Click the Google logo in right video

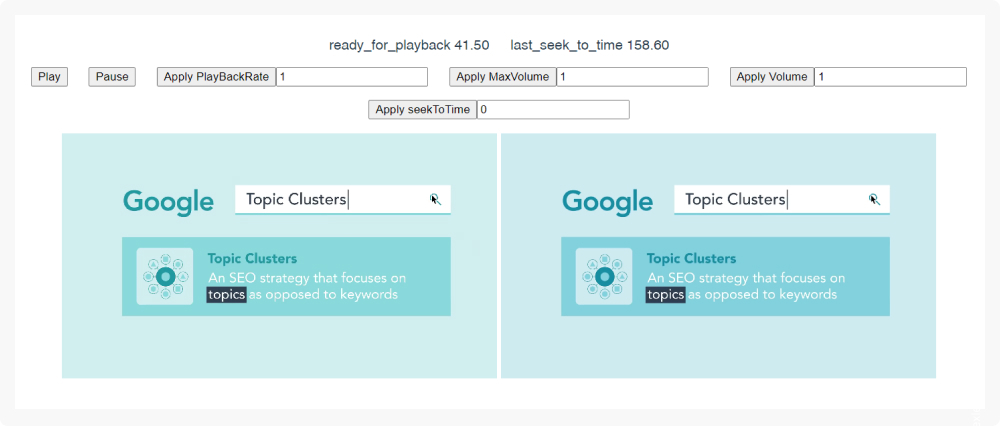607,202
